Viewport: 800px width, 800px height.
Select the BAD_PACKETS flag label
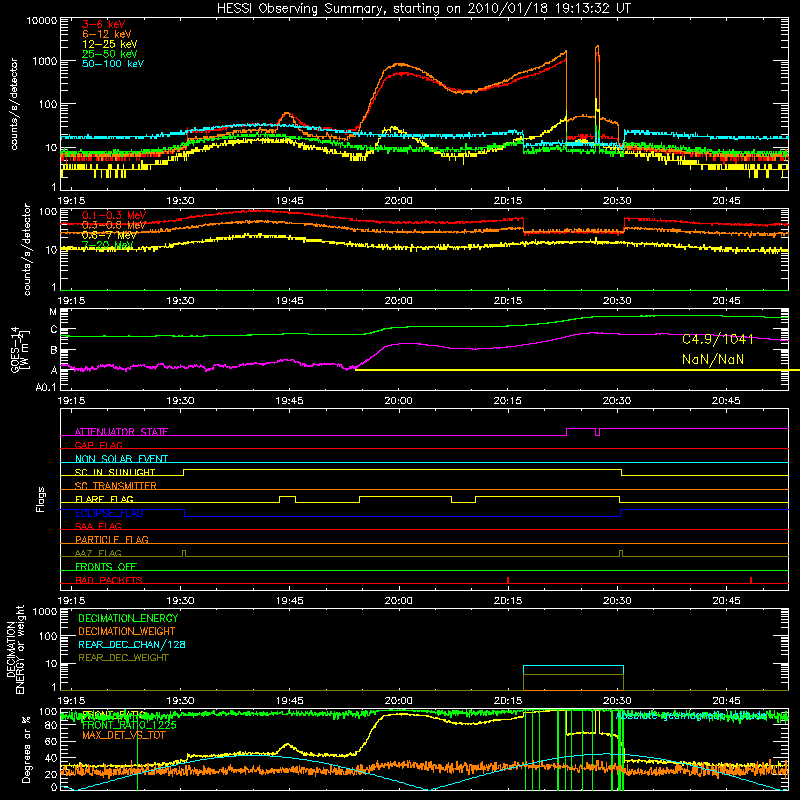tap(109, 580)
